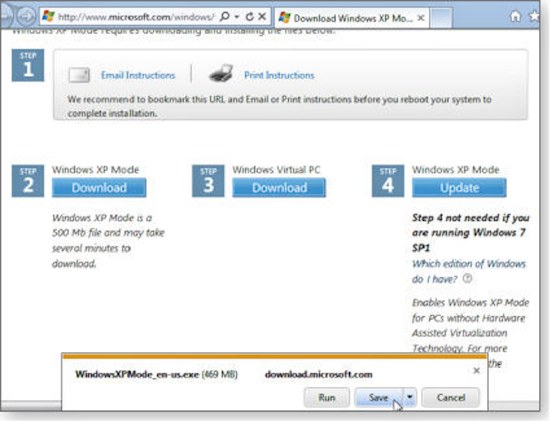Close the Download Windows XP Mode tab

[x=421, y=18]
